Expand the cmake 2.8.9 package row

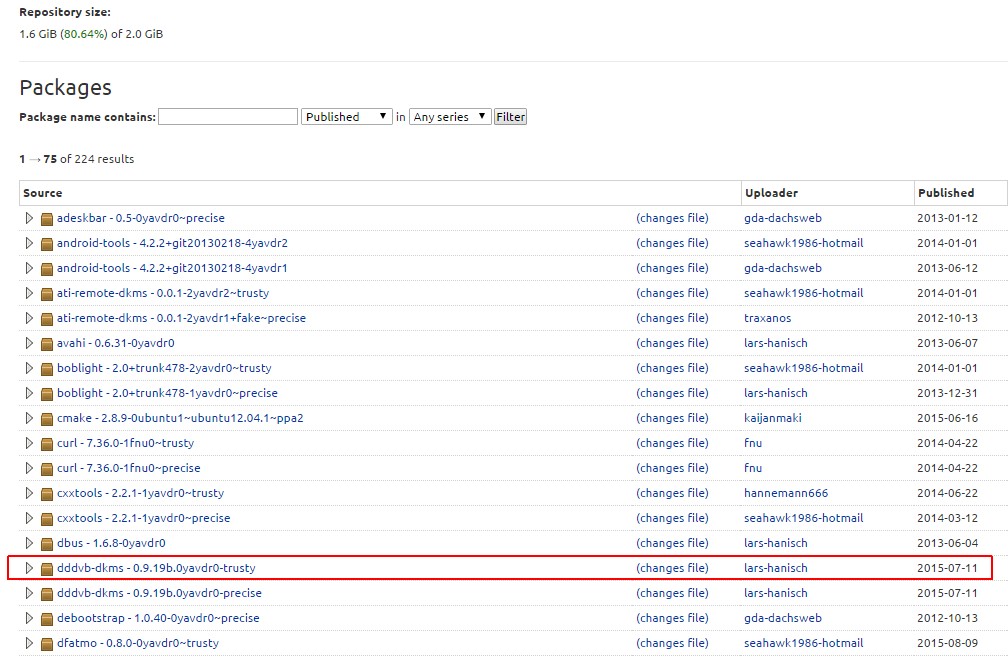click(x=29, y=418)
